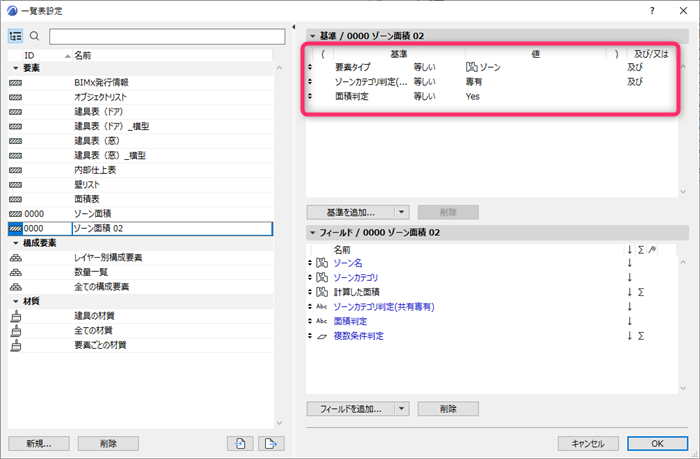This screenshot has width=700, height=459.
Task: Click the OK button
Action: pyautogui.click(x=657, y=443)
